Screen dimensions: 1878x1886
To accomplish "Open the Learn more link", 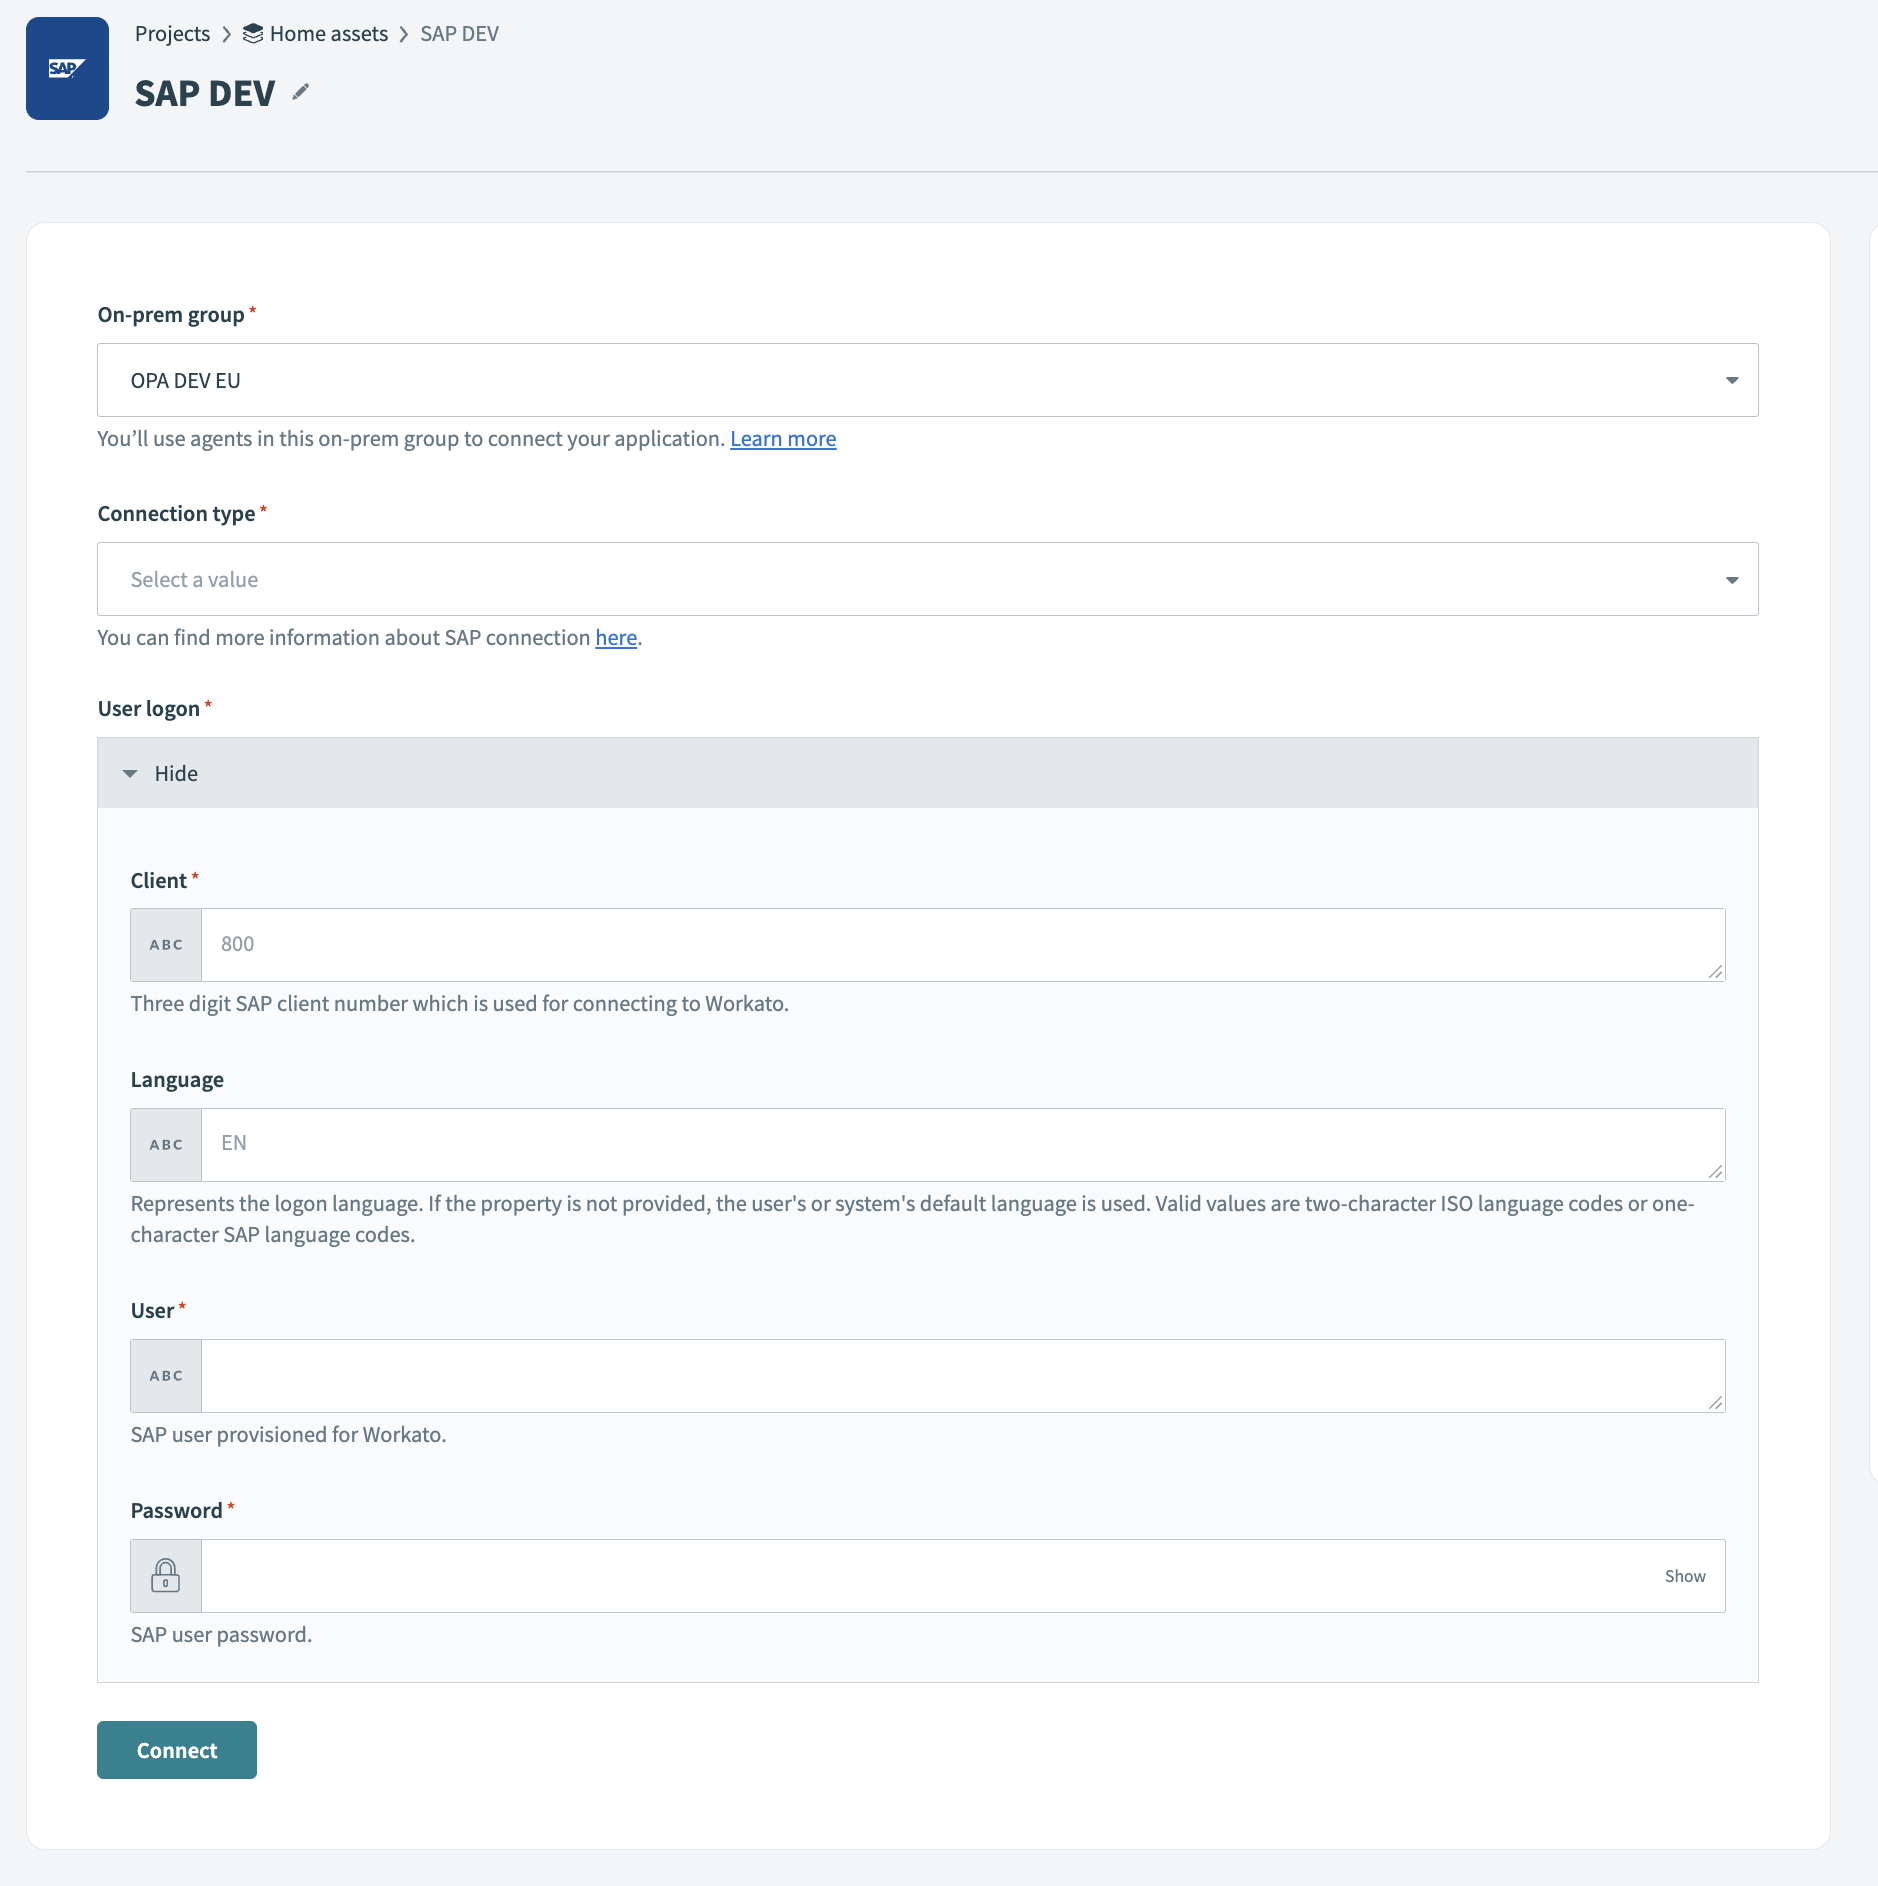I will pos(783,439).
